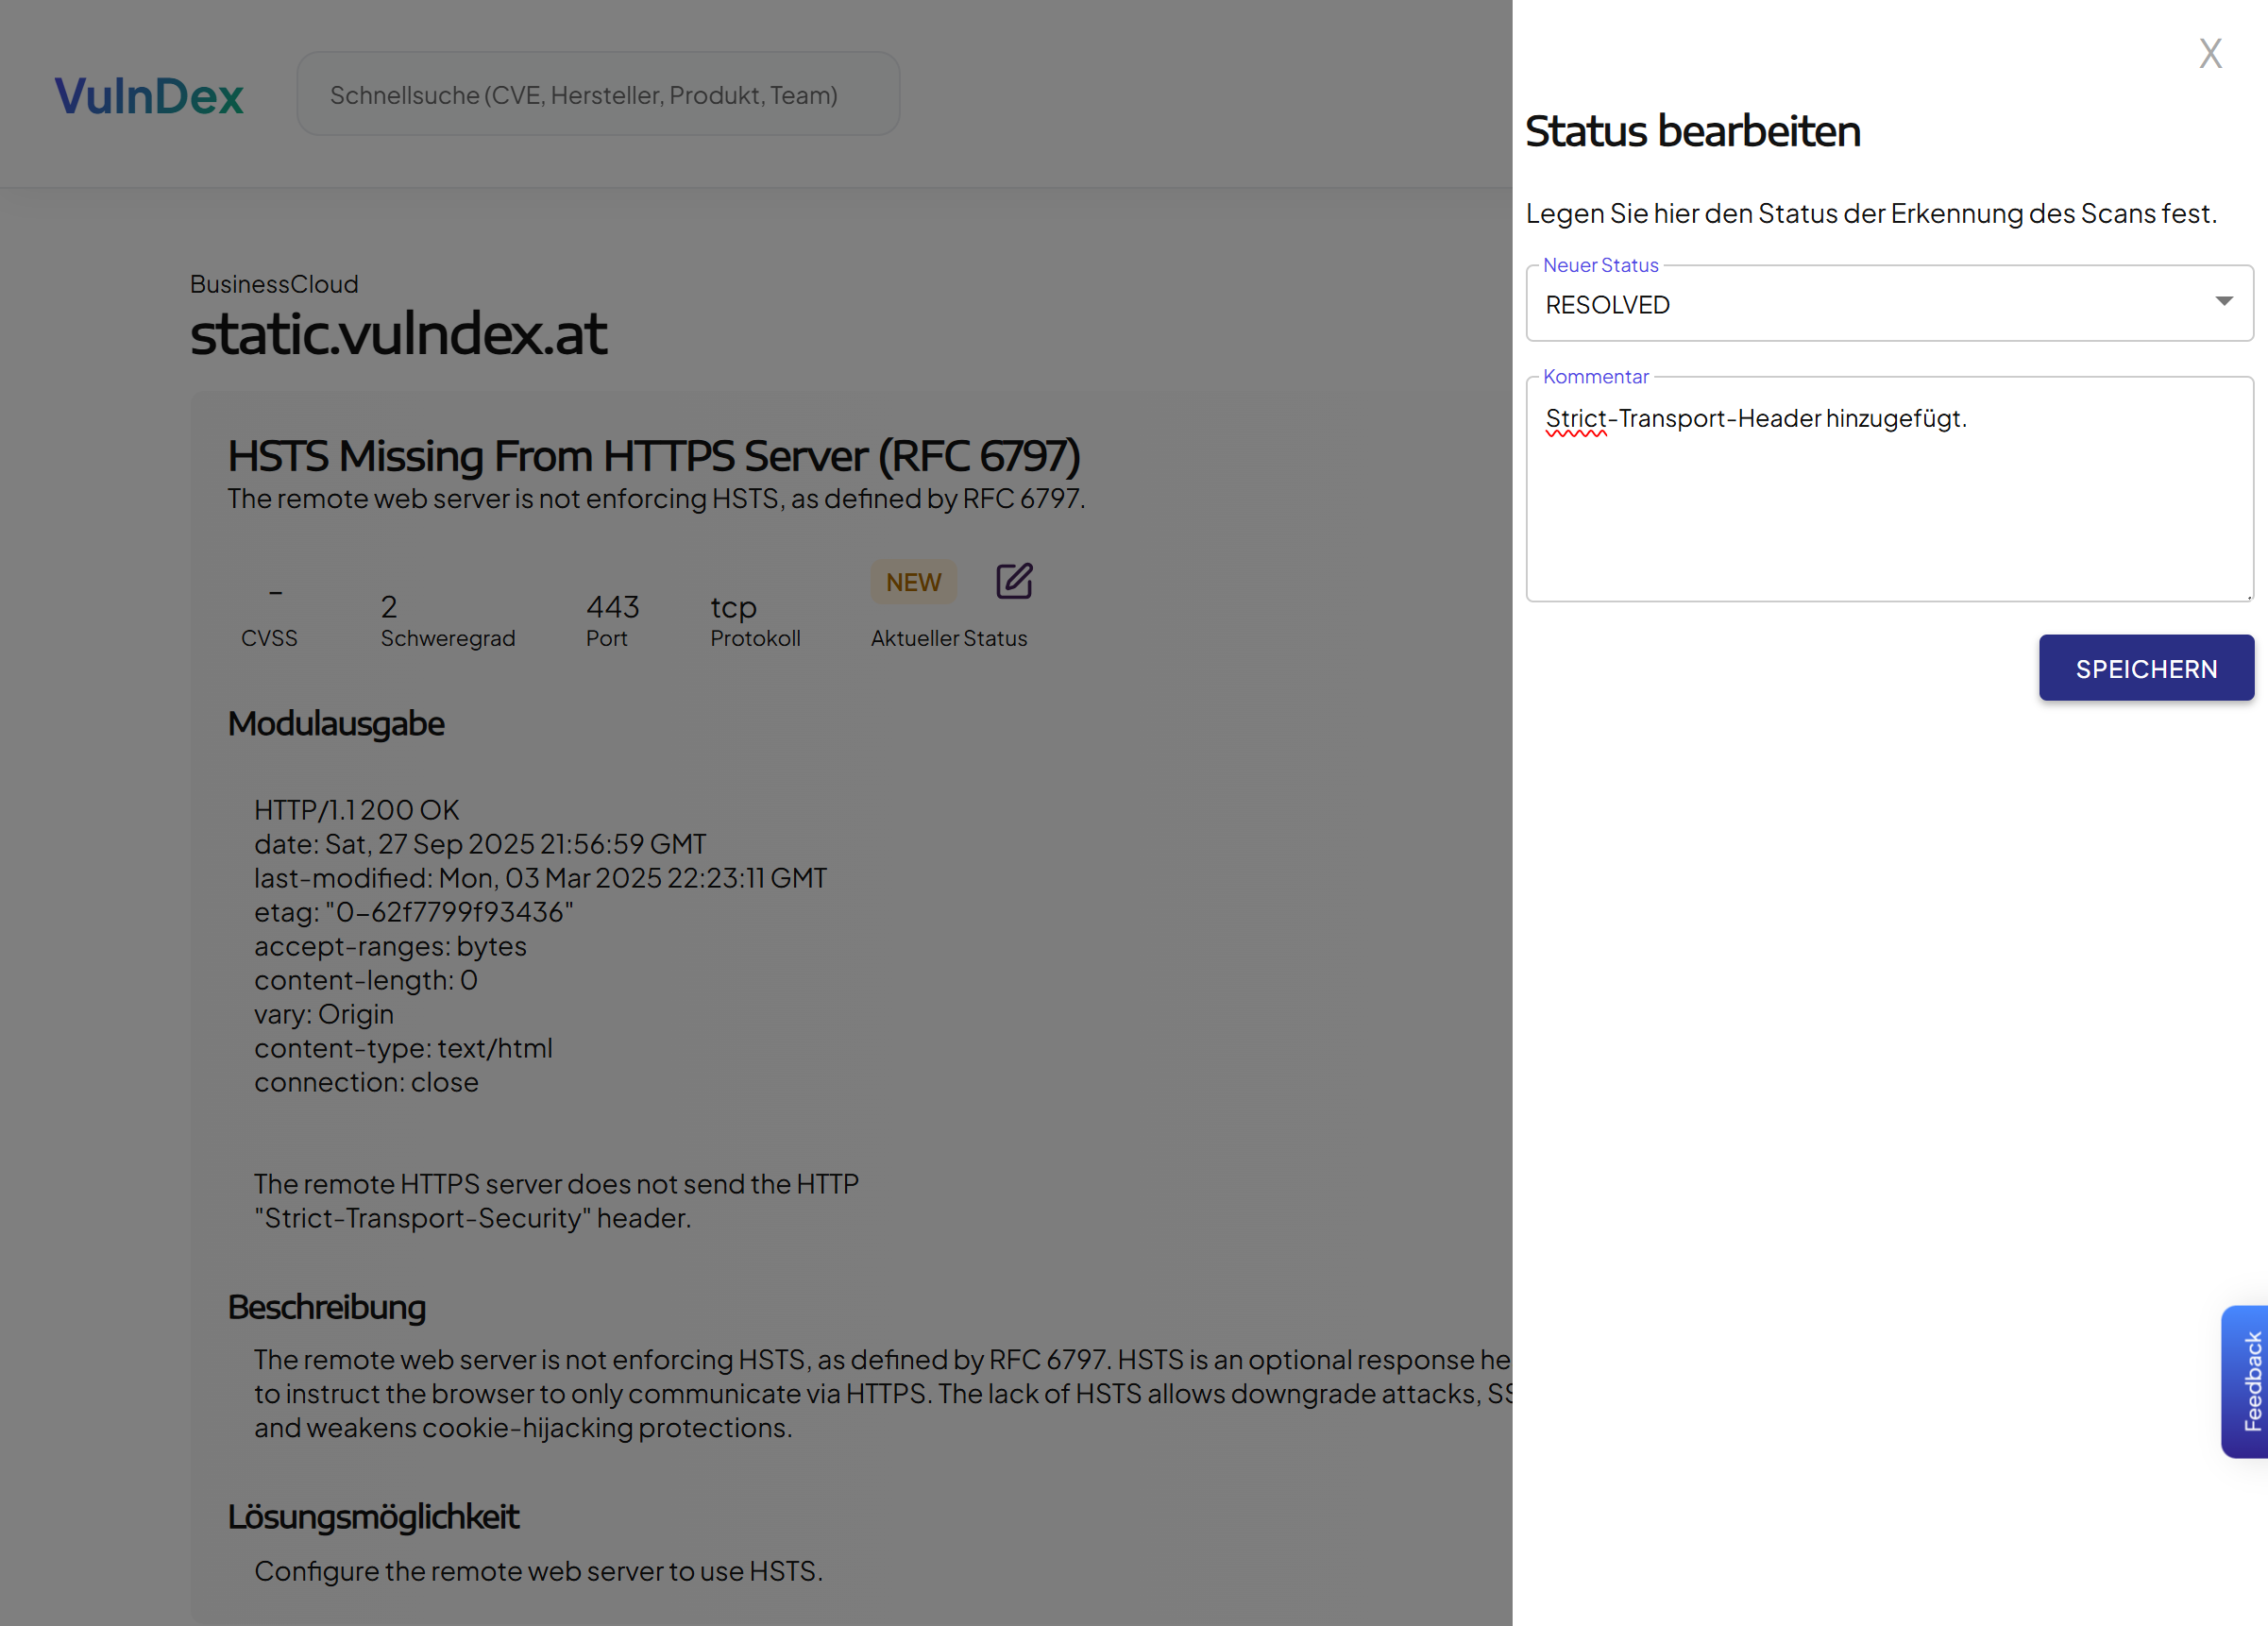Click the Beschreibung section heading

327,1307
